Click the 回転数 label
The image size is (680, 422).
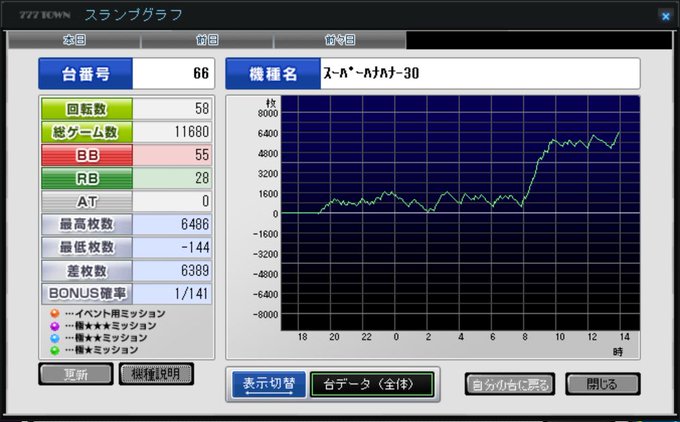[87, 109]
